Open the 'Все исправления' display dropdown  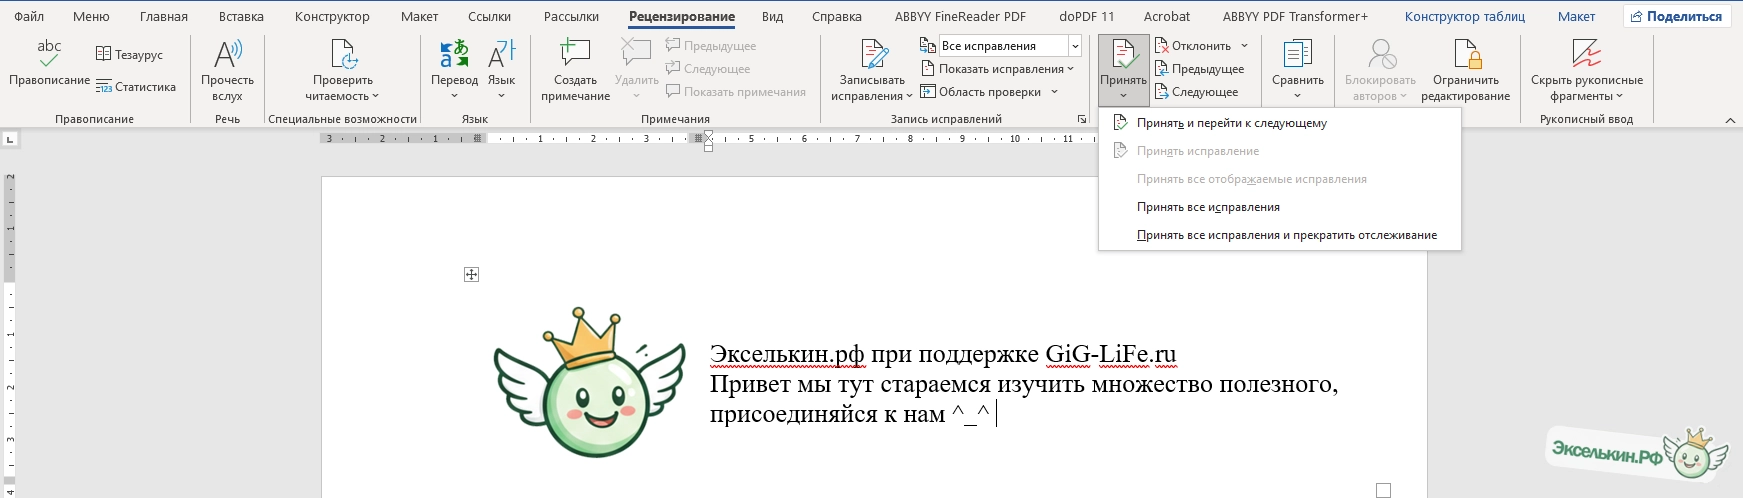coord(1075,46)
